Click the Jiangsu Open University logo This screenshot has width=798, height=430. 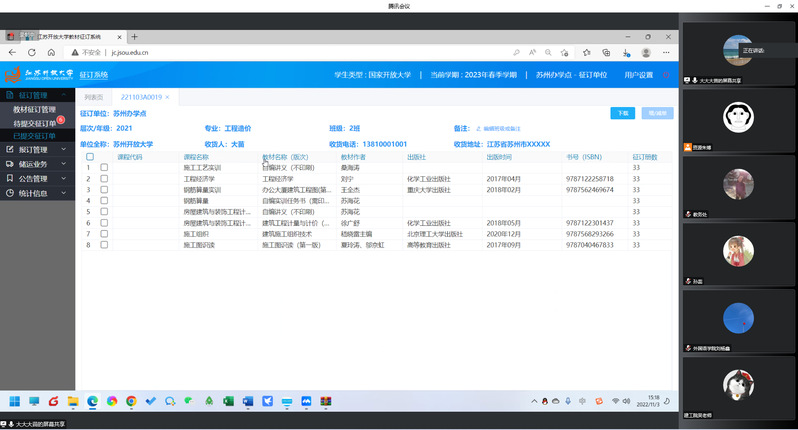coord(38,74)
